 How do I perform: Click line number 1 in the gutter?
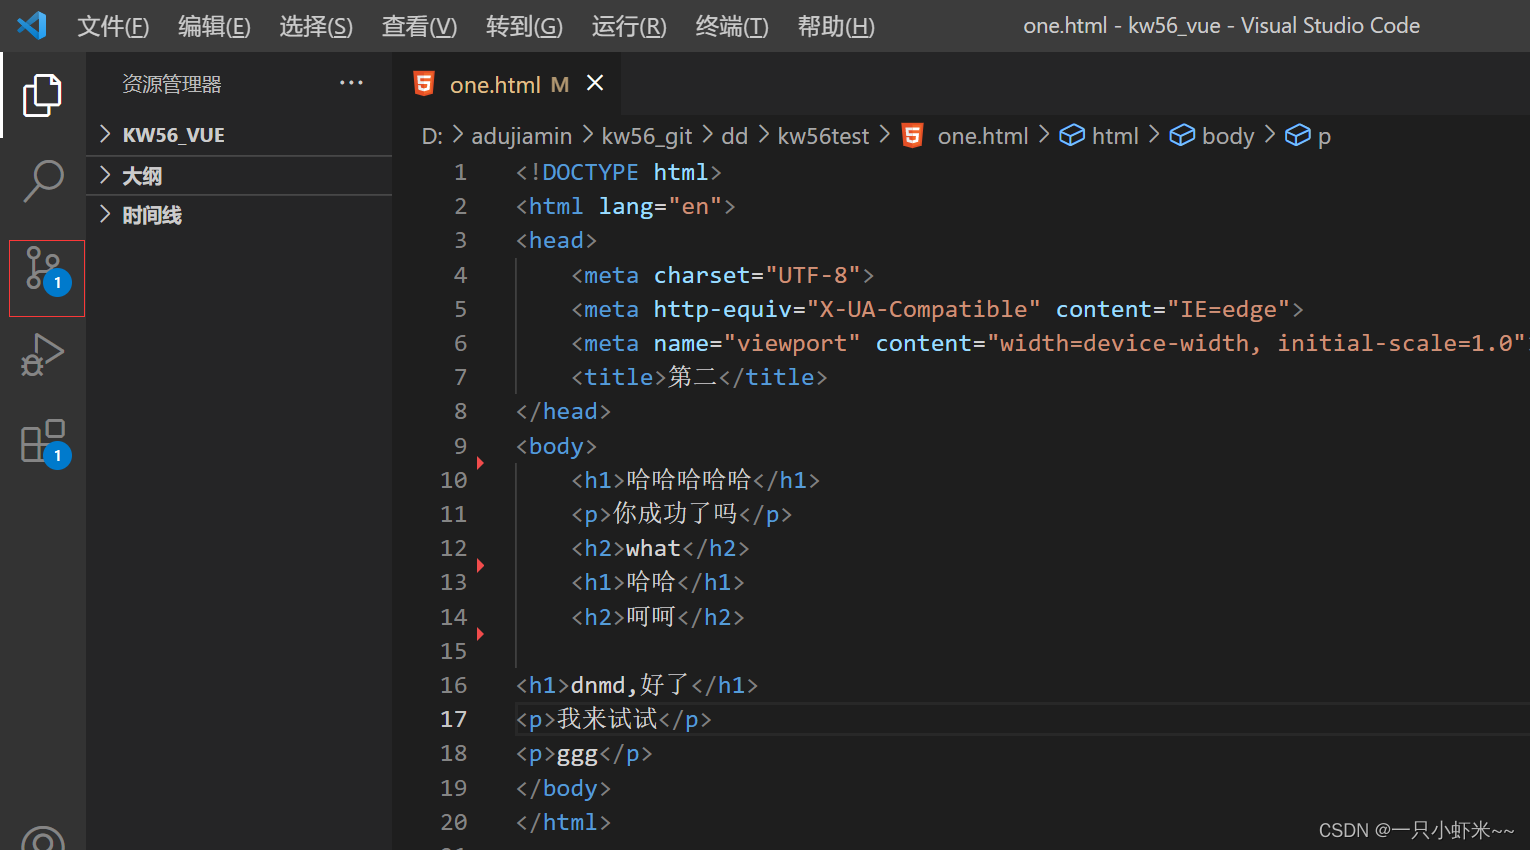click(460, 172)
